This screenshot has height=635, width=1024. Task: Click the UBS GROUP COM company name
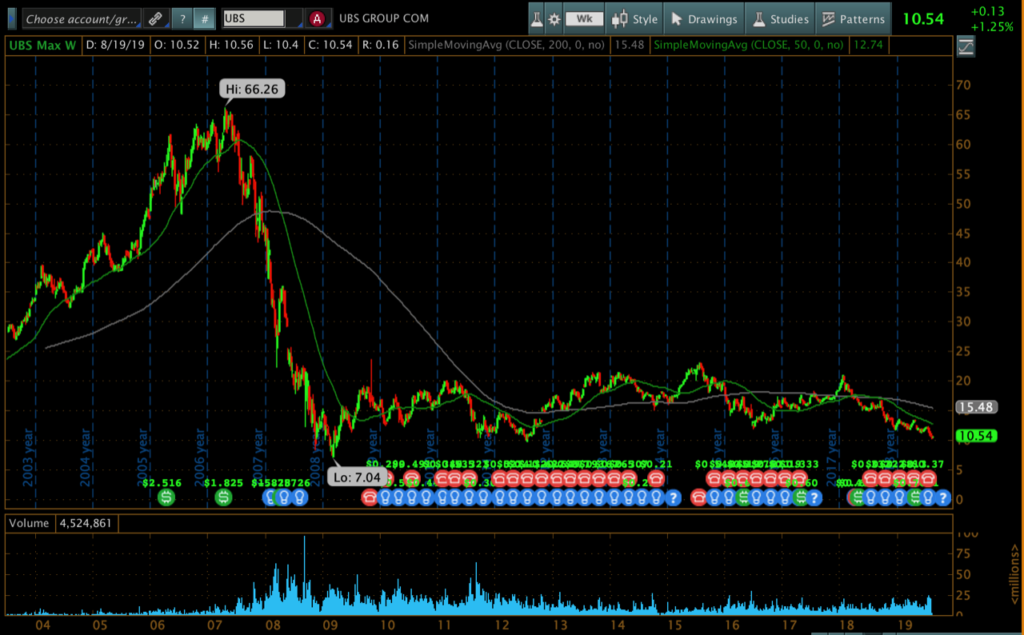[x=384, y=18]
